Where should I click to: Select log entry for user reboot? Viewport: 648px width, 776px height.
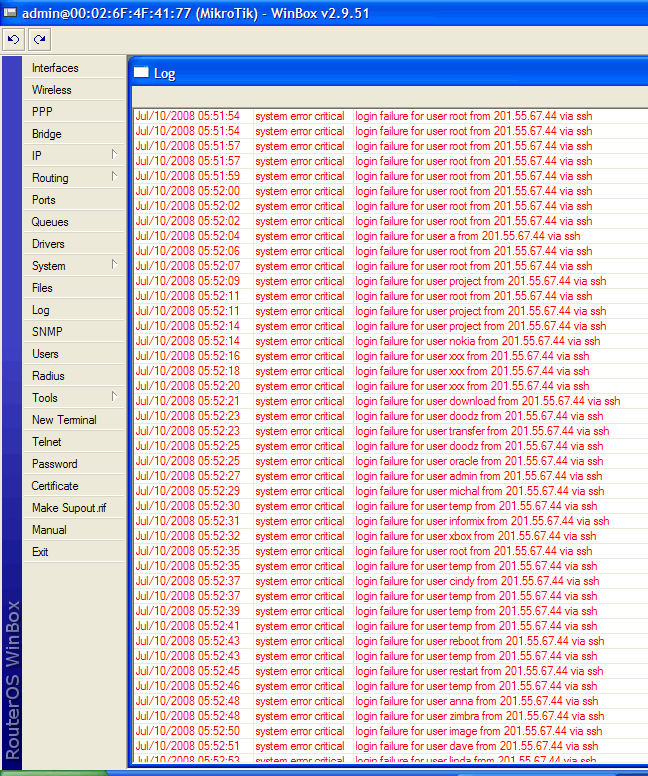pyautogui.click(x=391, y=641)
